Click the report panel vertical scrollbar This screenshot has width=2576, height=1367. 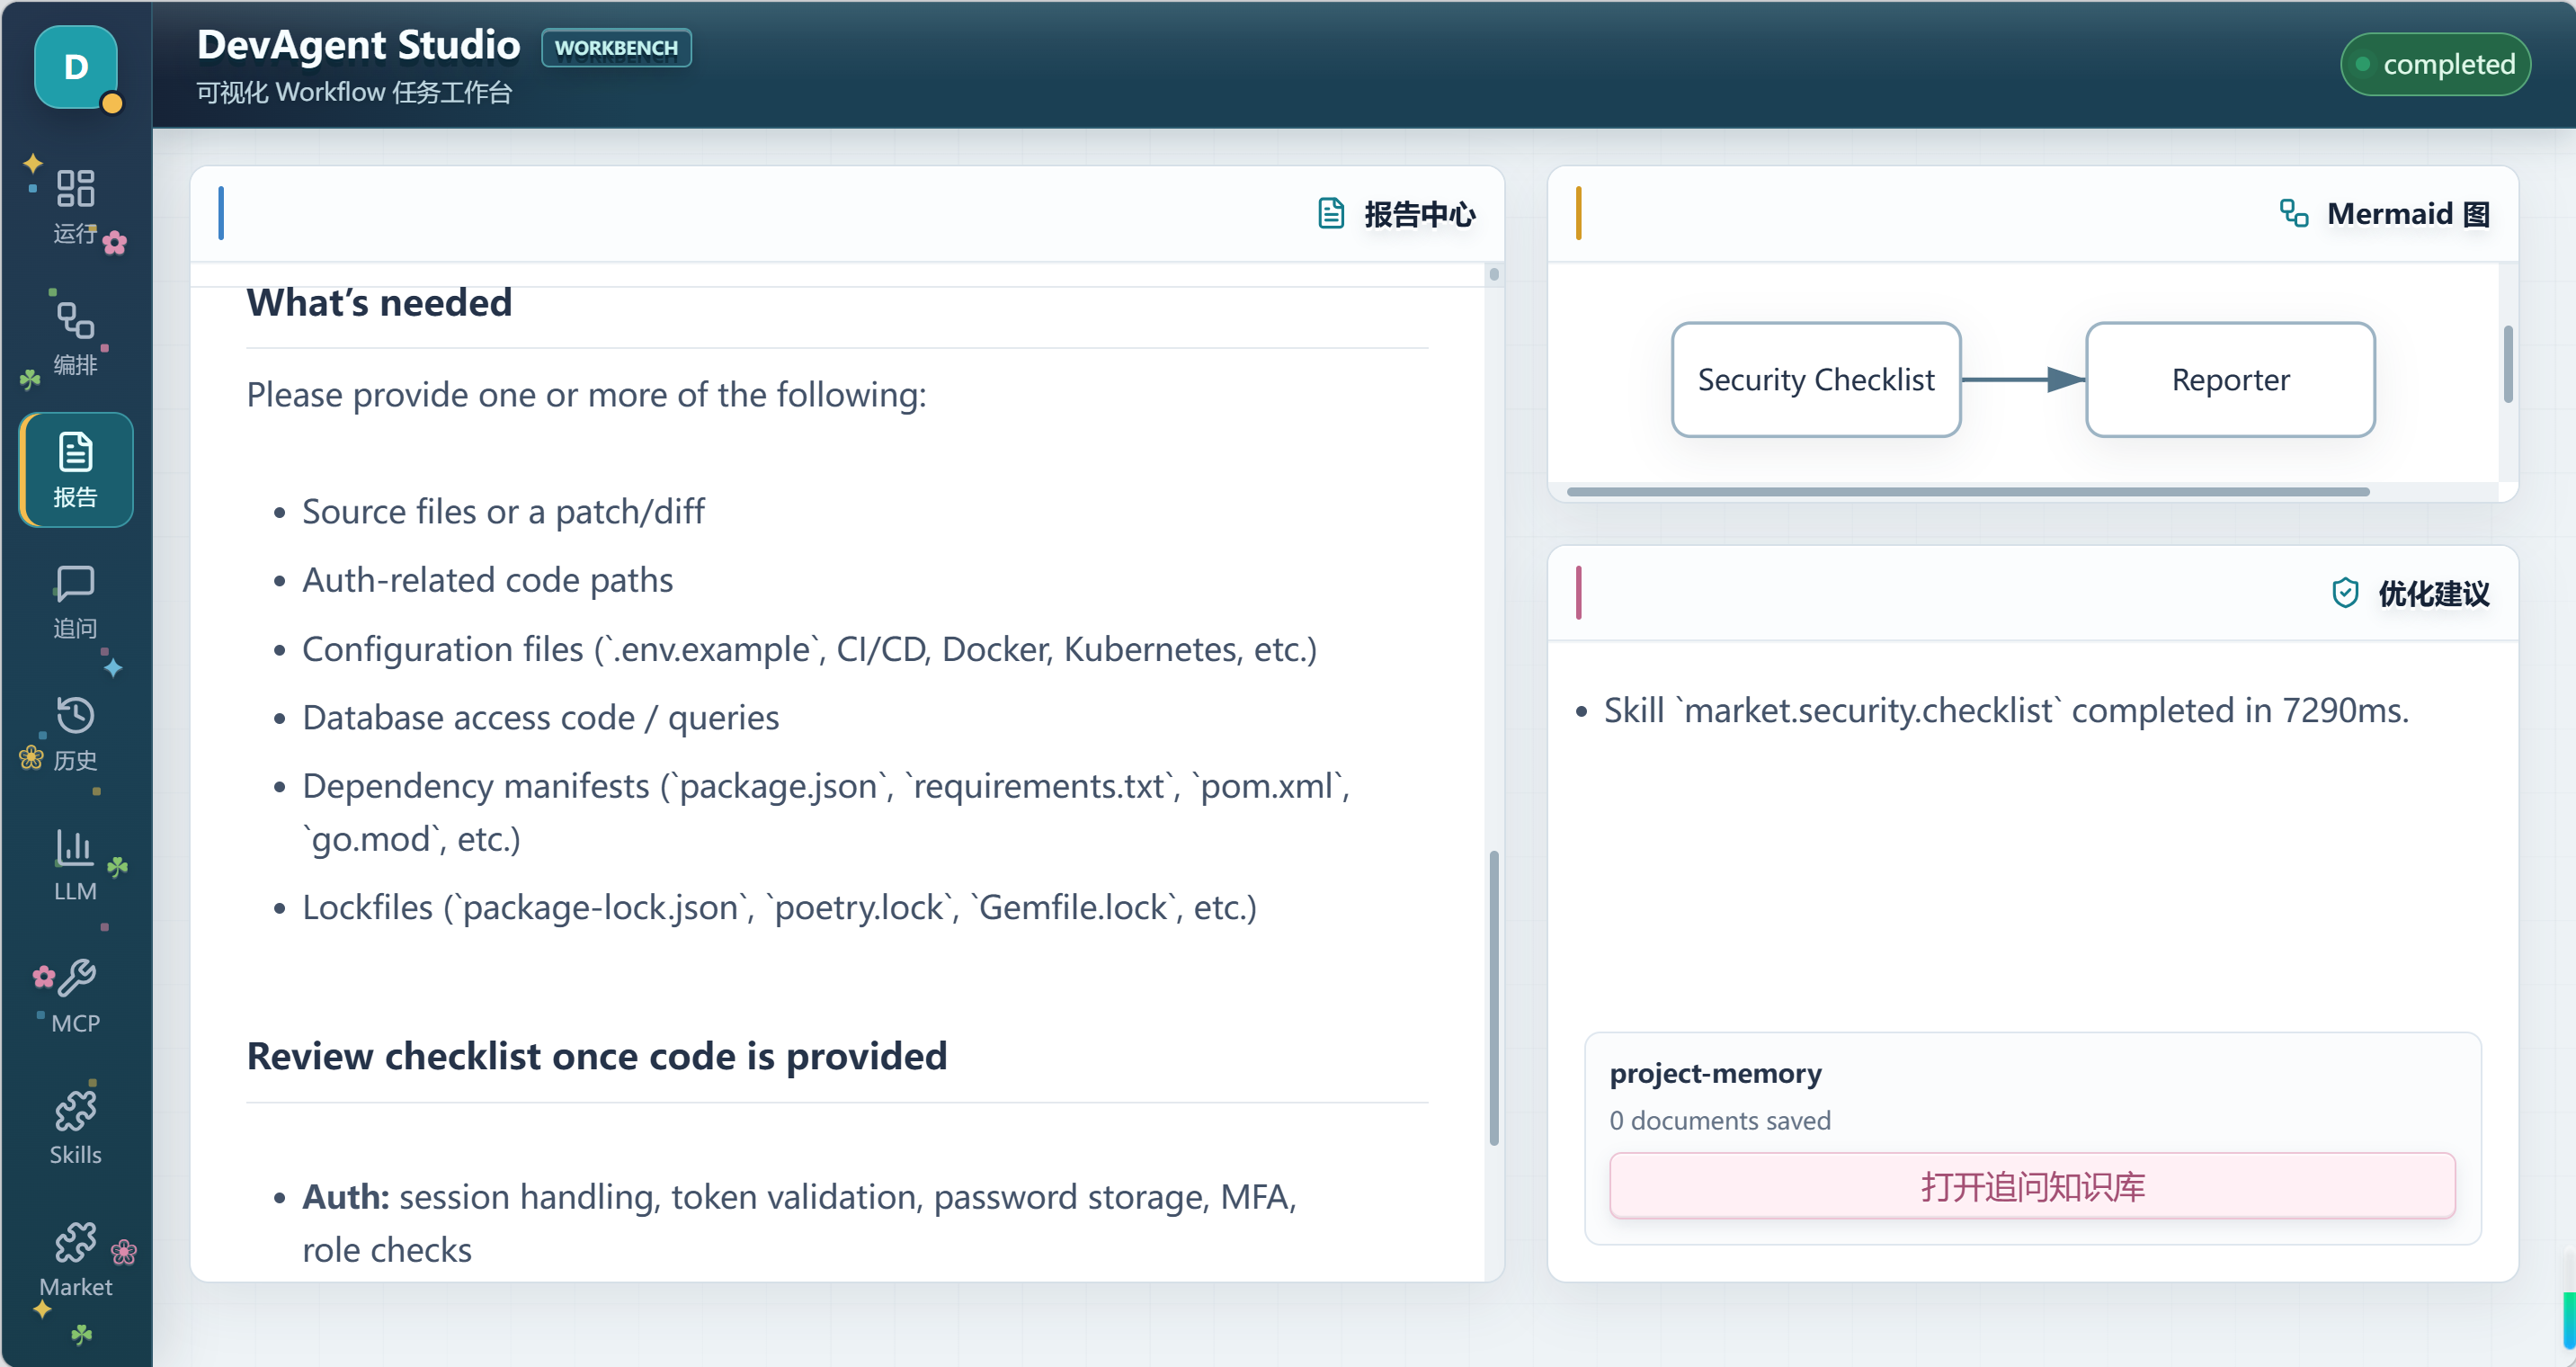coord(1494,997)
